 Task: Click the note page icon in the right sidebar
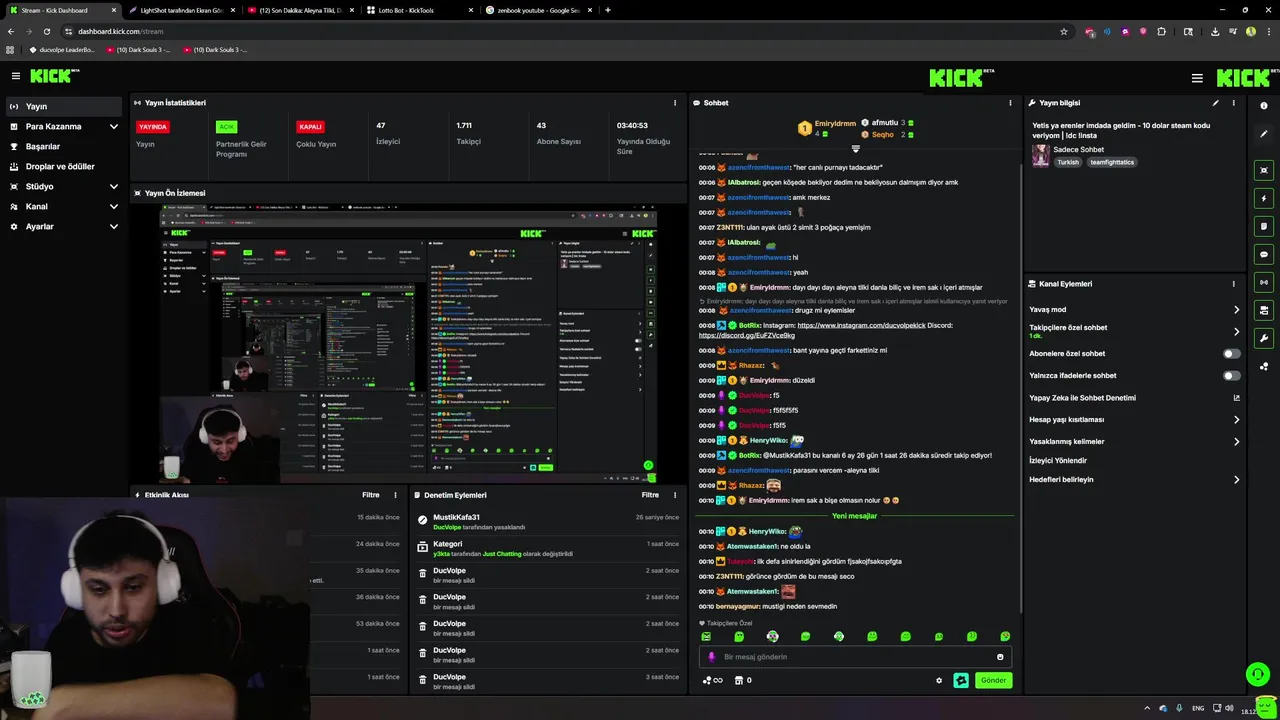coord(1264,226)
